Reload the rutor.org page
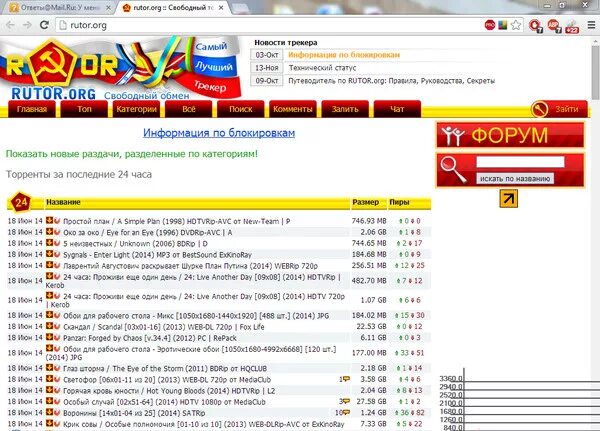Viewport: 600px width, 431px height. click(x=44, y=25)
